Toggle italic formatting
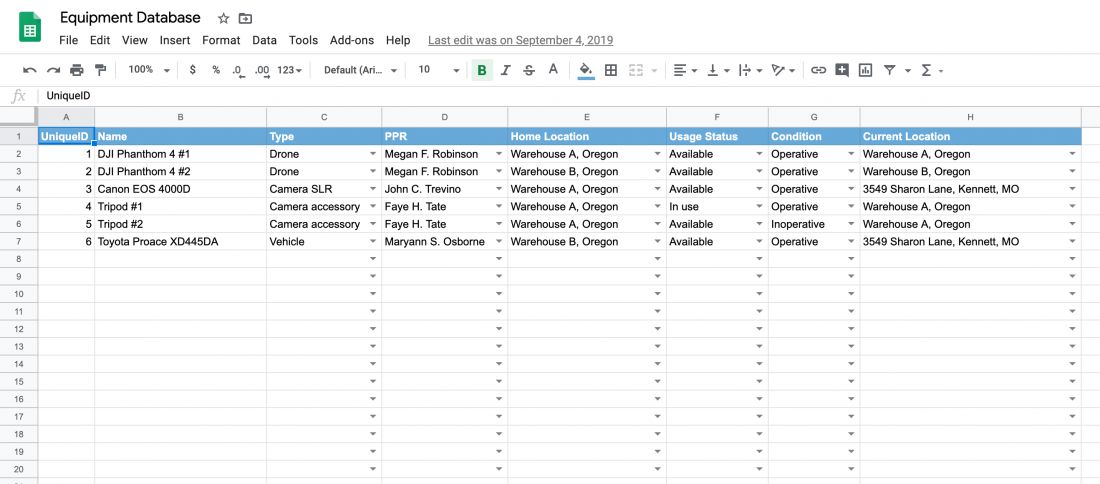Screen dimensions: 1100x484 click(506, 70)
